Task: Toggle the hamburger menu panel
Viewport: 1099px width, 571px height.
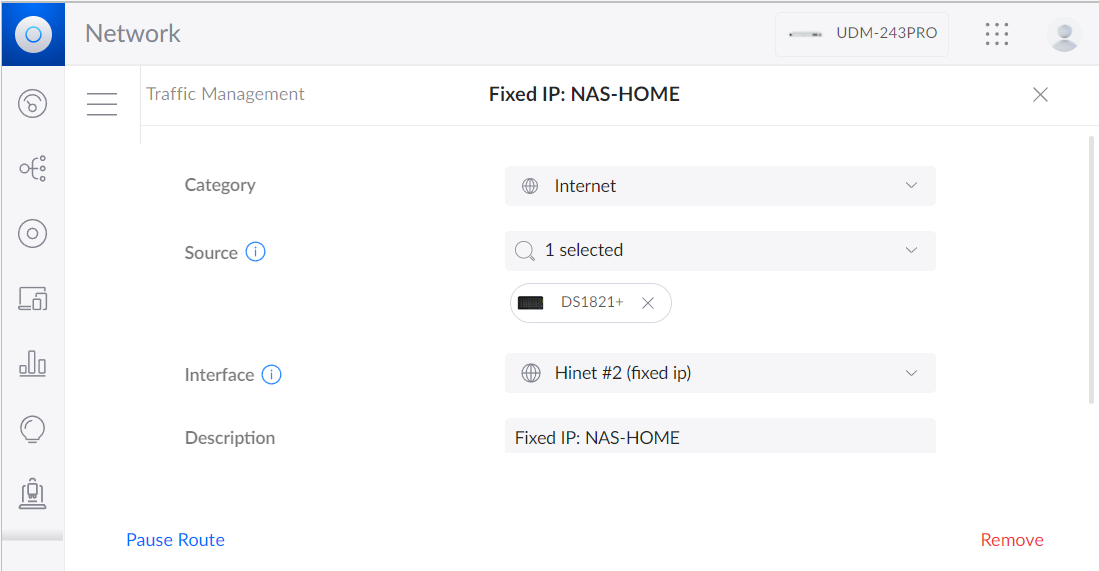Action: tap(102, 103)
